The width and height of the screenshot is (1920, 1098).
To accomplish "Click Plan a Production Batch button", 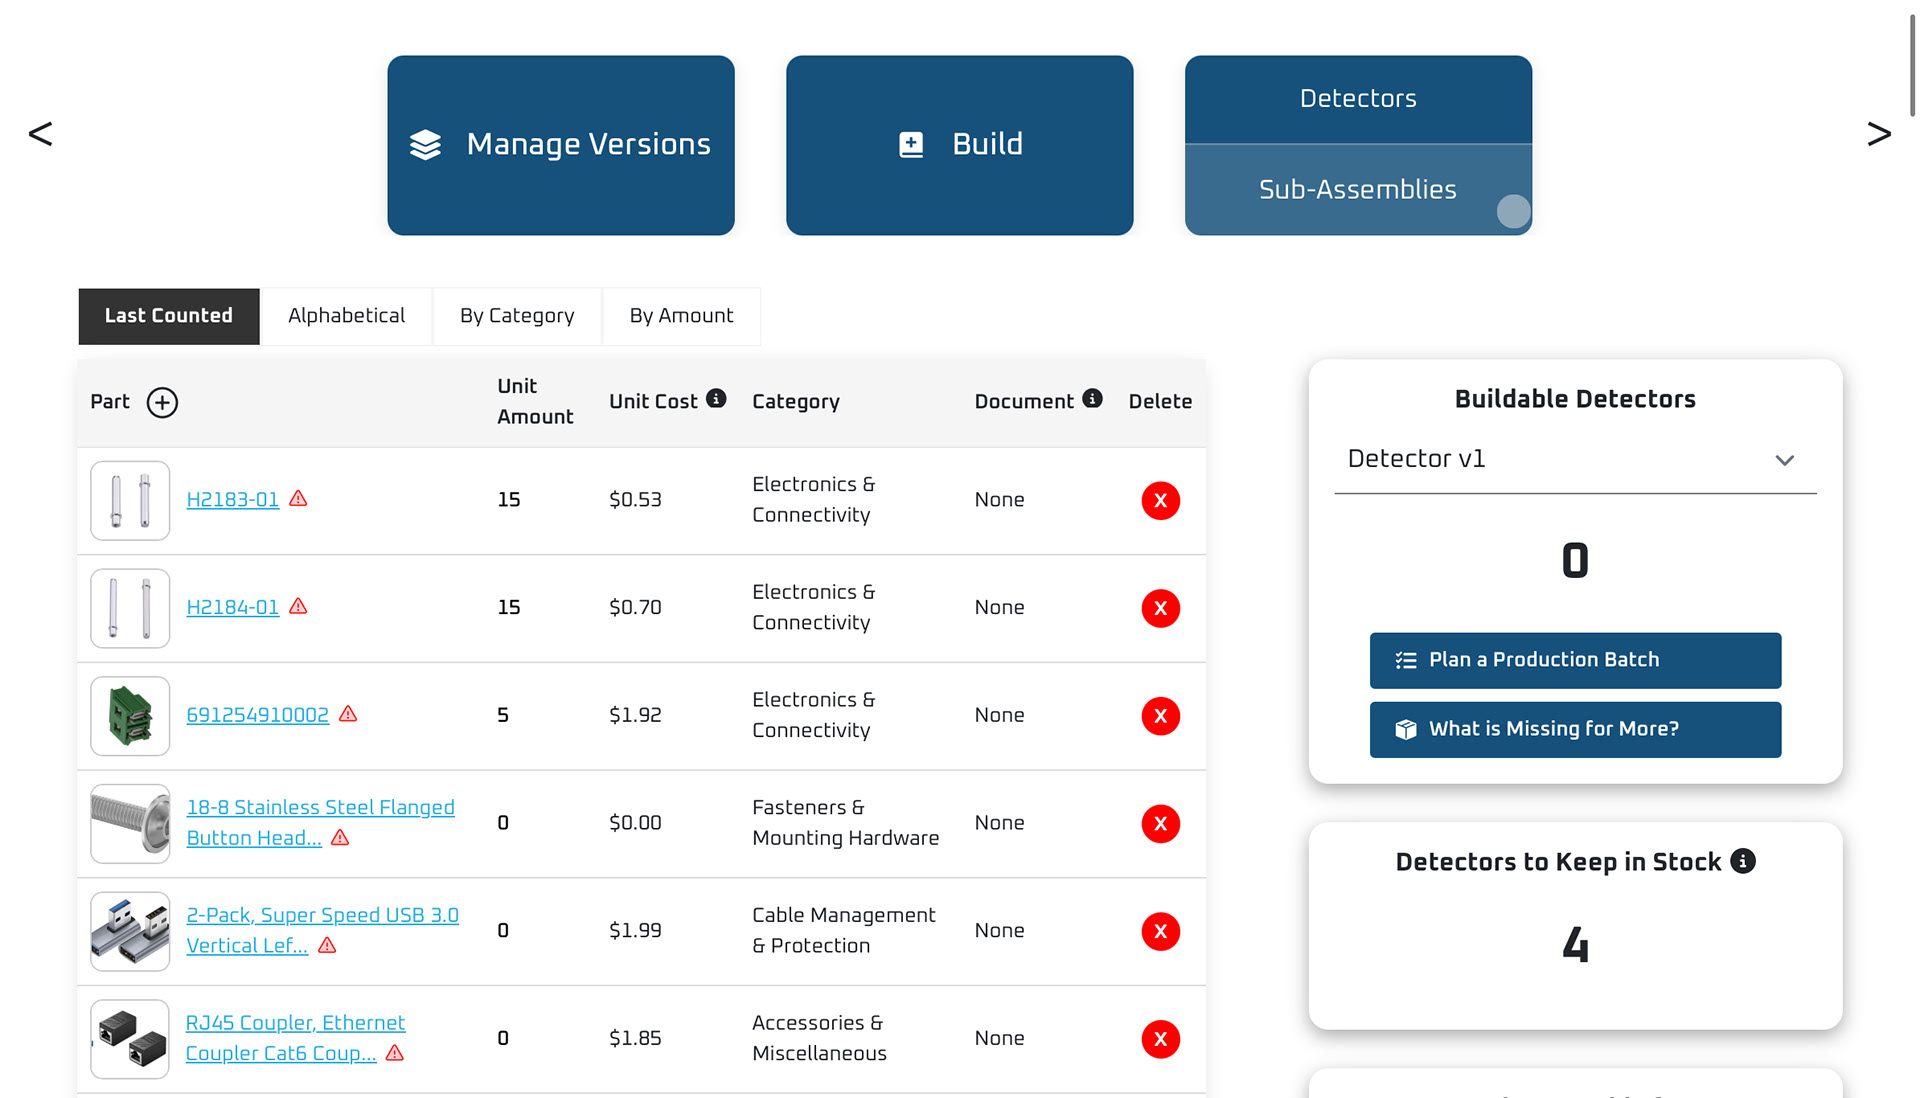I will pos(1574,660).
